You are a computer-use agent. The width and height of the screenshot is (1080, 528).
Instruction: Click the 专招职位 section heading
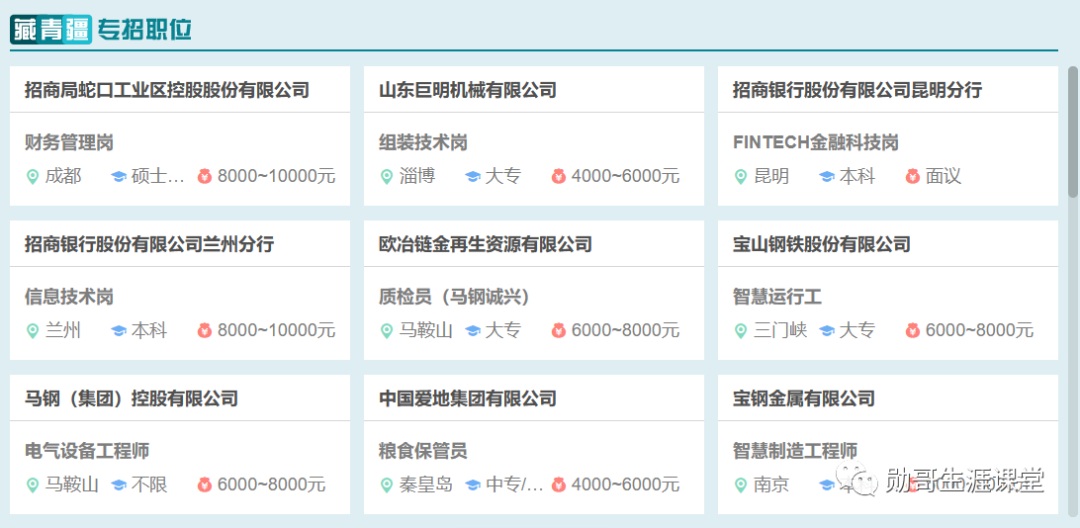click(144, 30)
